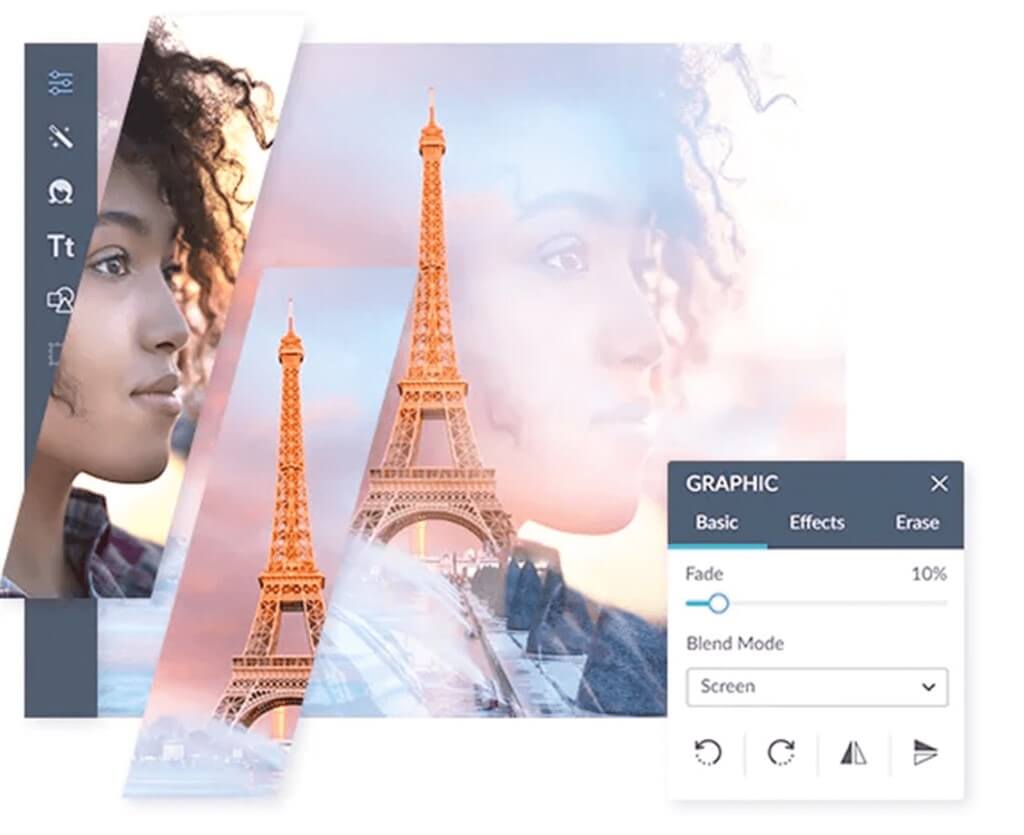Switch to the Basic tab

717,523
